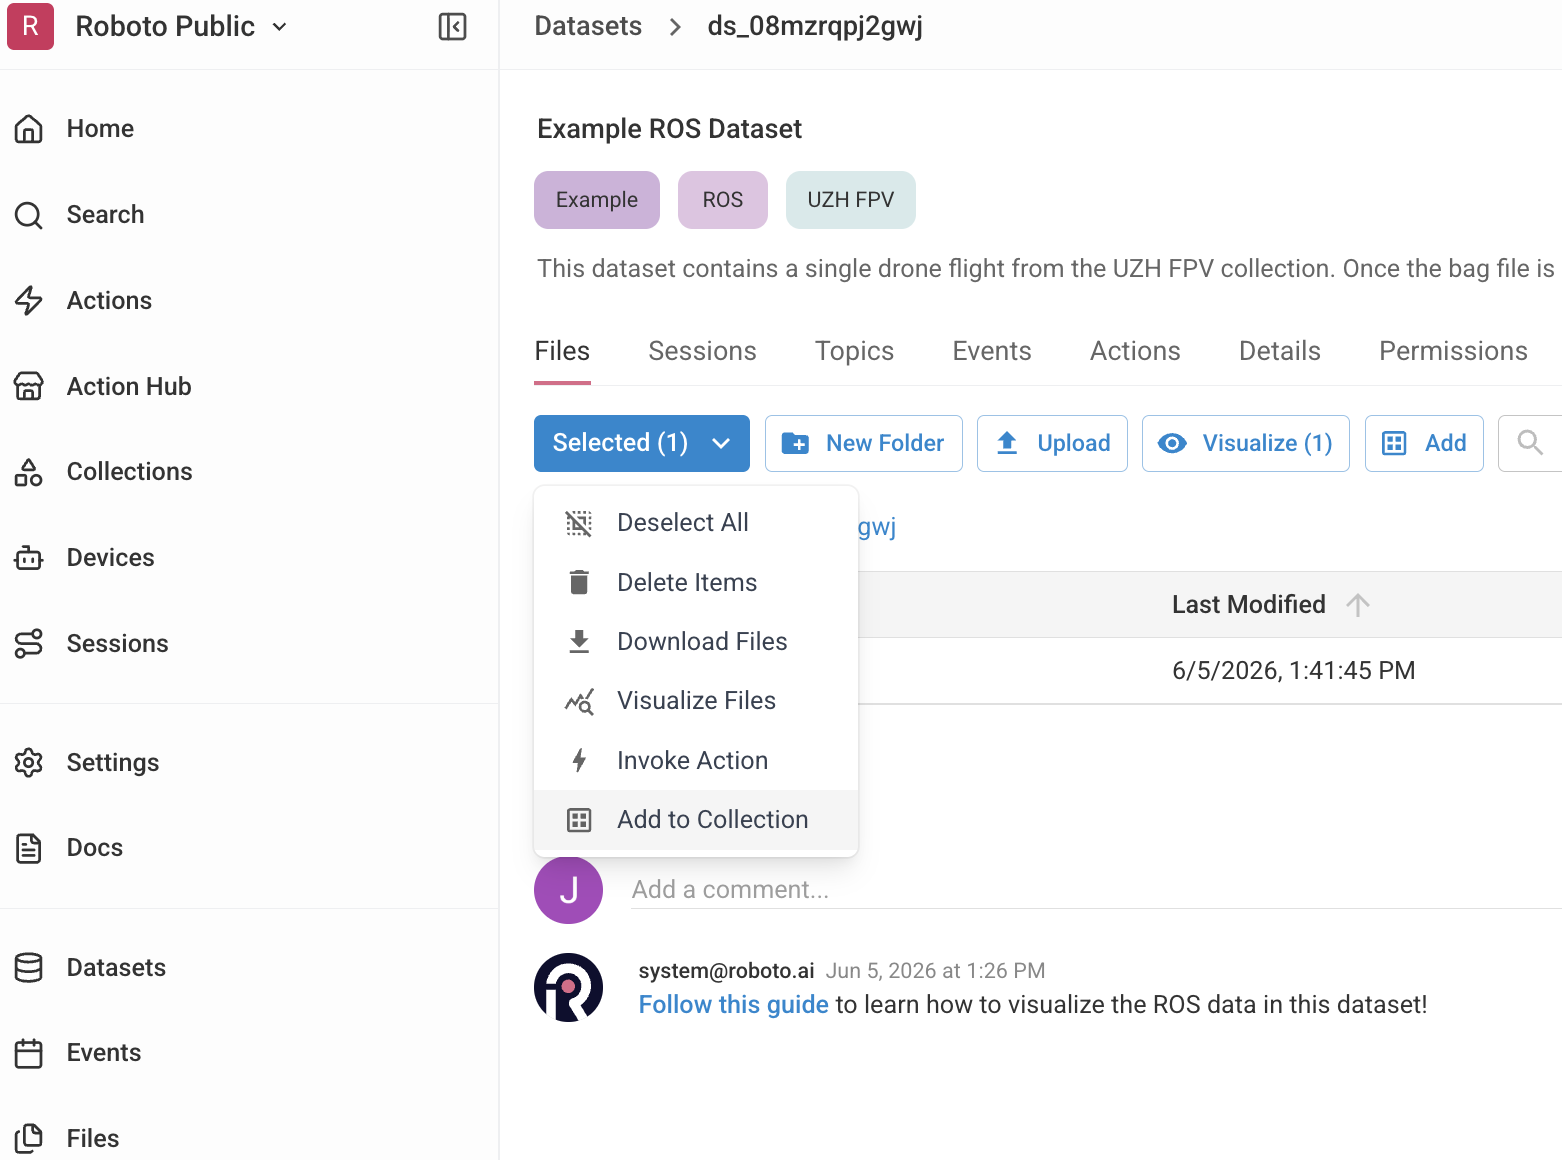
Task: Click the UZH FPV tag chip
Action: [851, 200]
